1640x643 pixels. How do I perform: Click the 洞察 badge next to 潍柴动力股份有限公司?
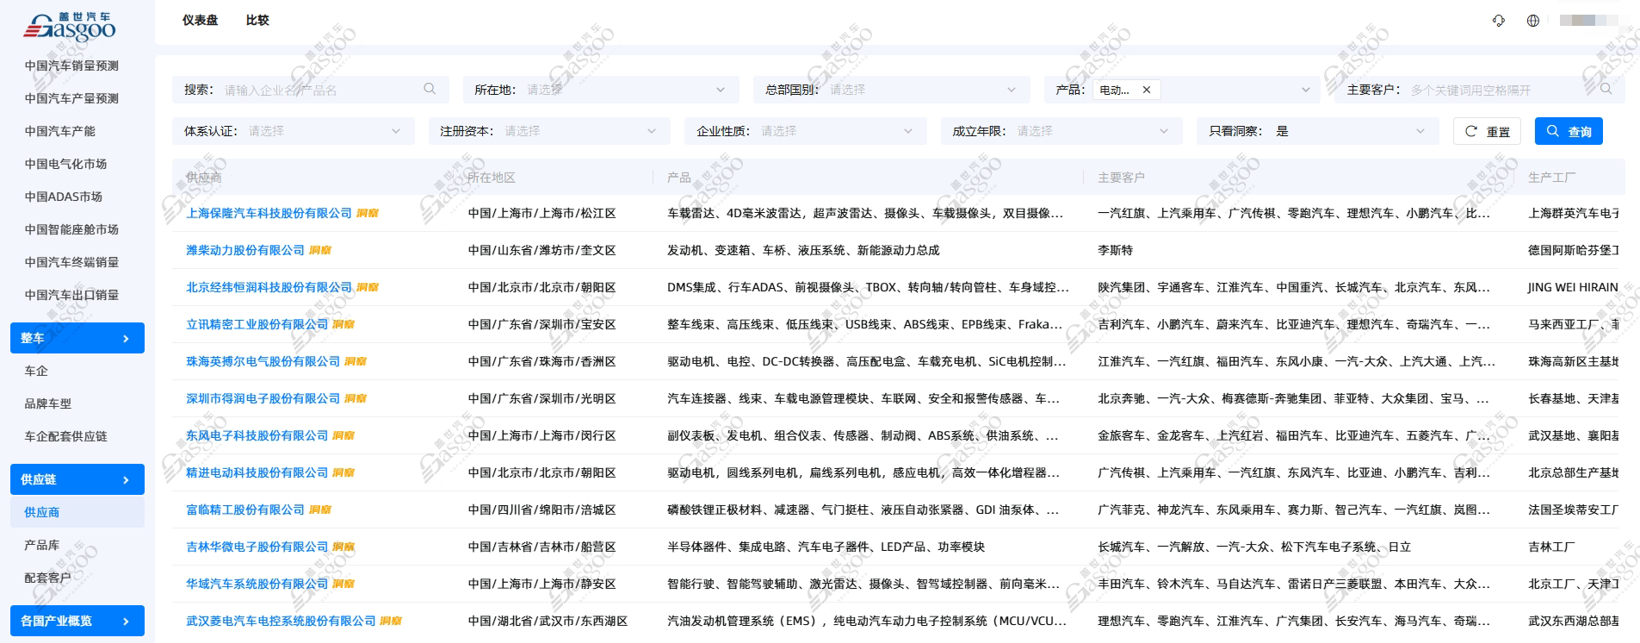click(319, 250)
